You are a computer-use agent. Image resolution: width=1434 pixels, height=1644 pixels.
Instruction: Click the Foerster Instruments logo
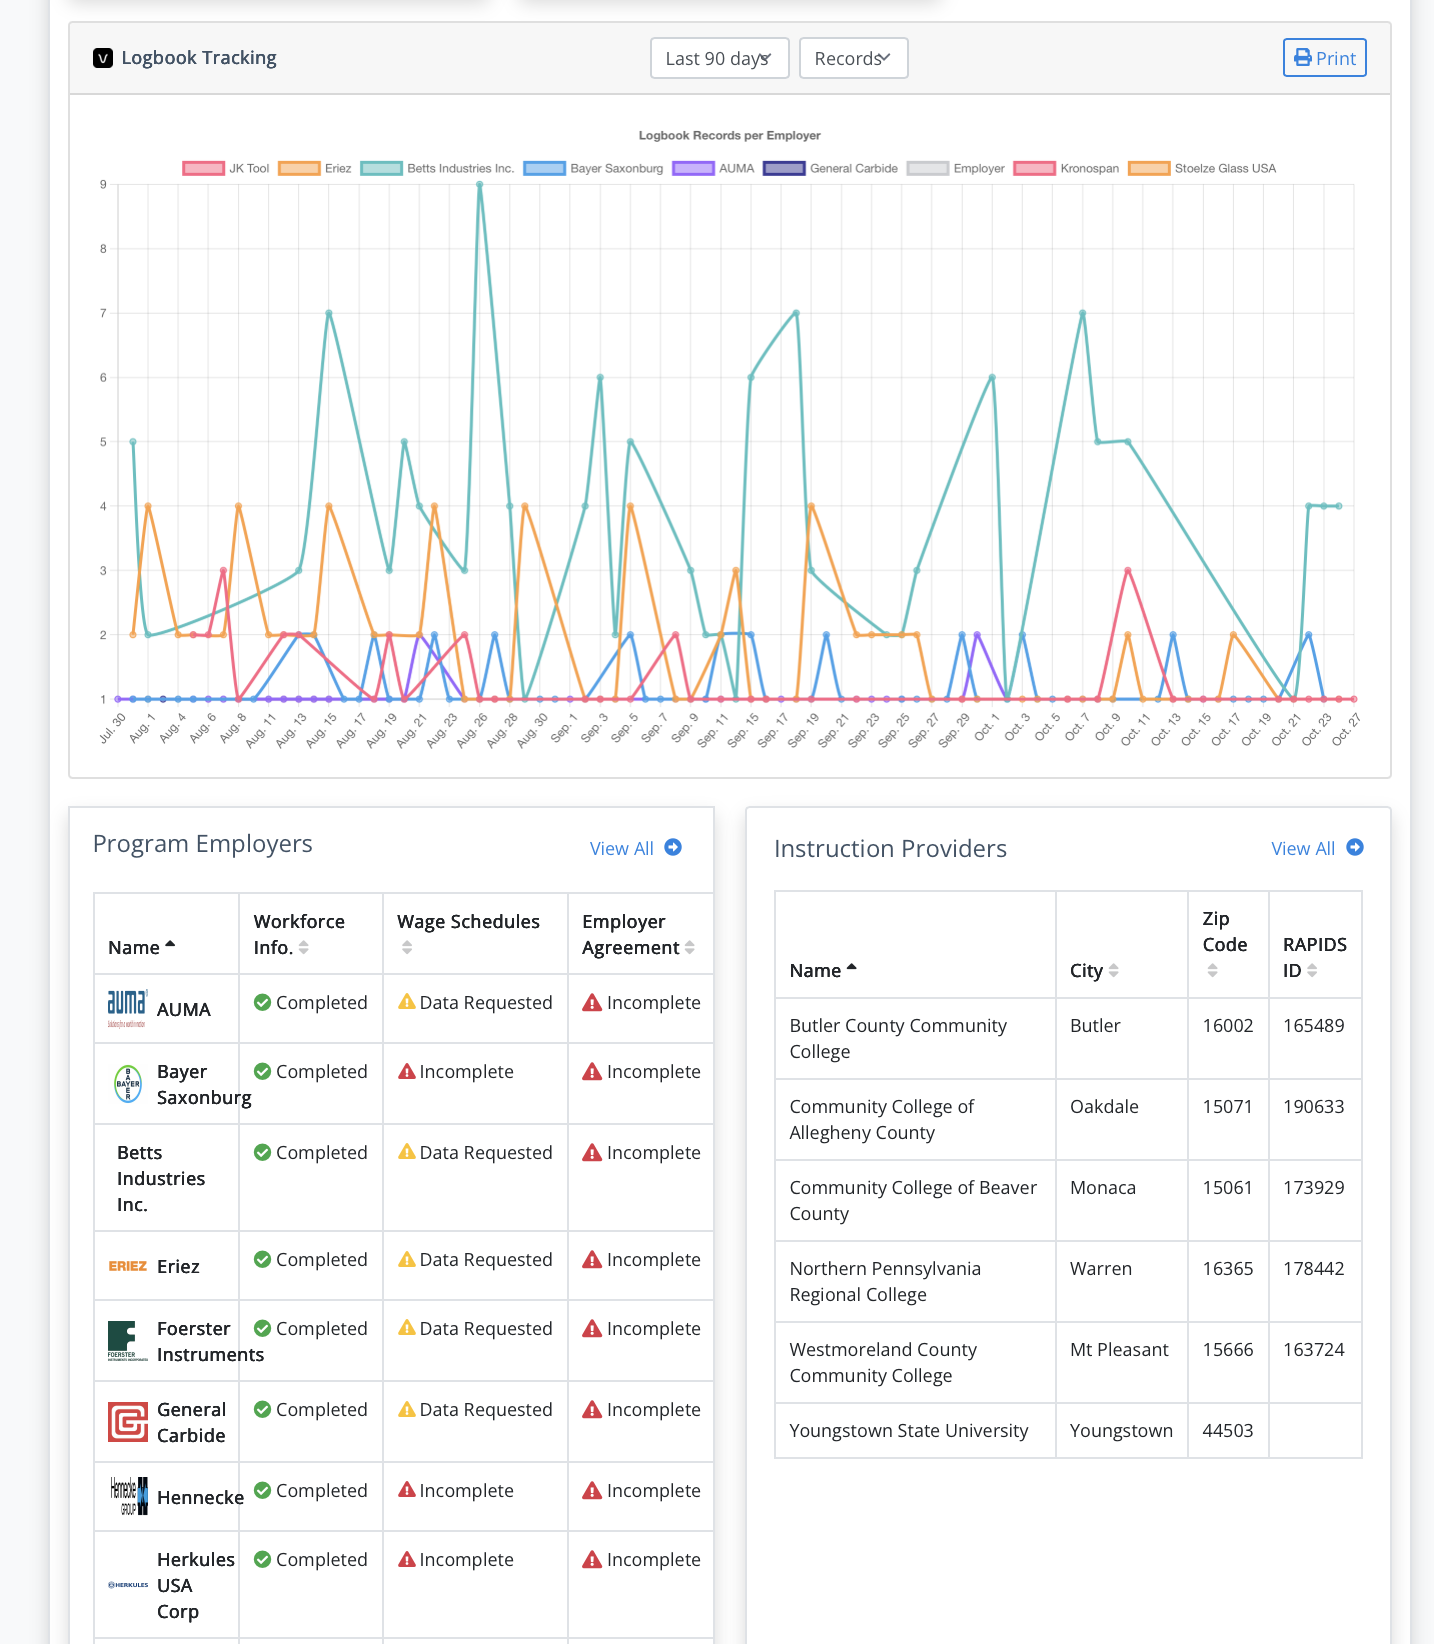127,1341
